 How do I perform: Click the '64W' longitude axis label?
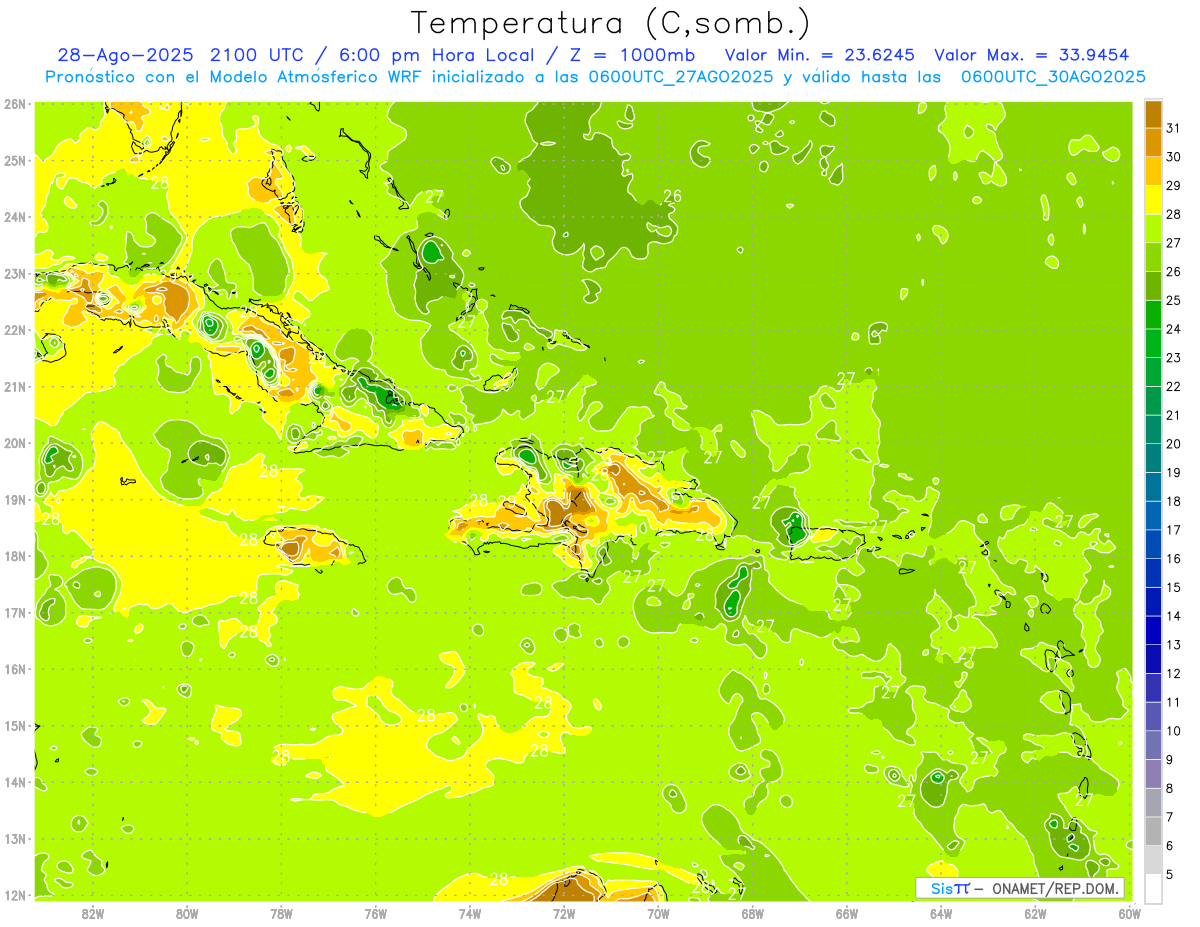point(941,913)
